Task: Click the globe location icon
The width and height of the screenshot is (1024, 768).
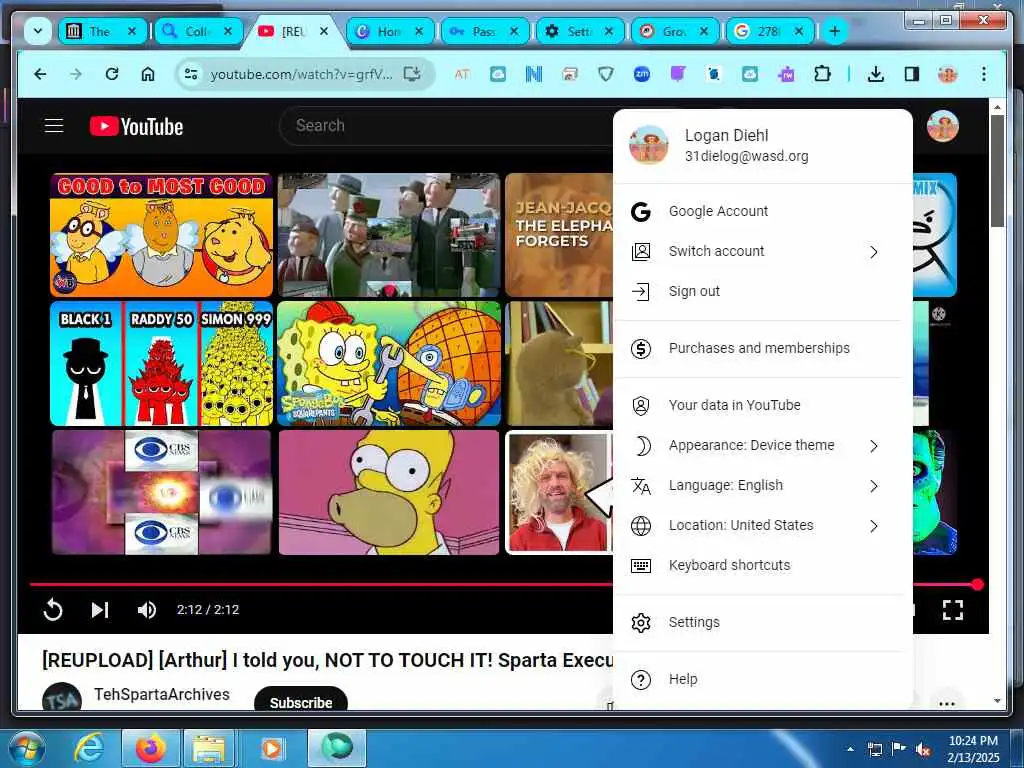Action: [641, 526]
